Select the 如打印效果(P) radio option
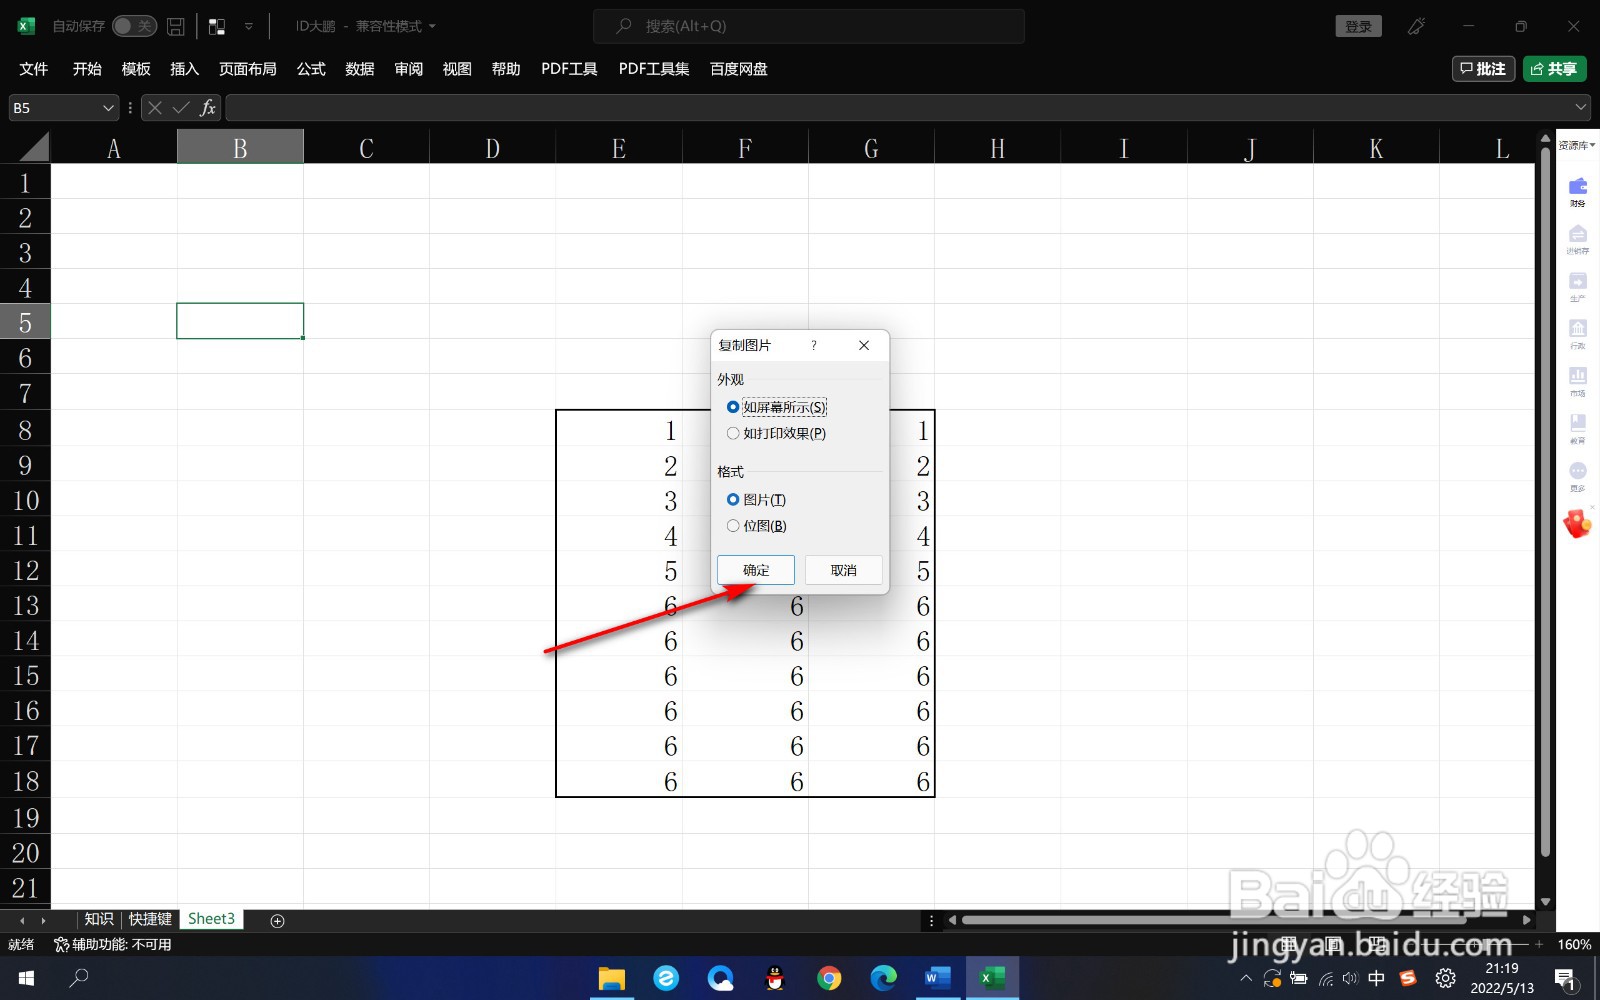Screen dimensions: 1600x1000 [x=776, y=433]
